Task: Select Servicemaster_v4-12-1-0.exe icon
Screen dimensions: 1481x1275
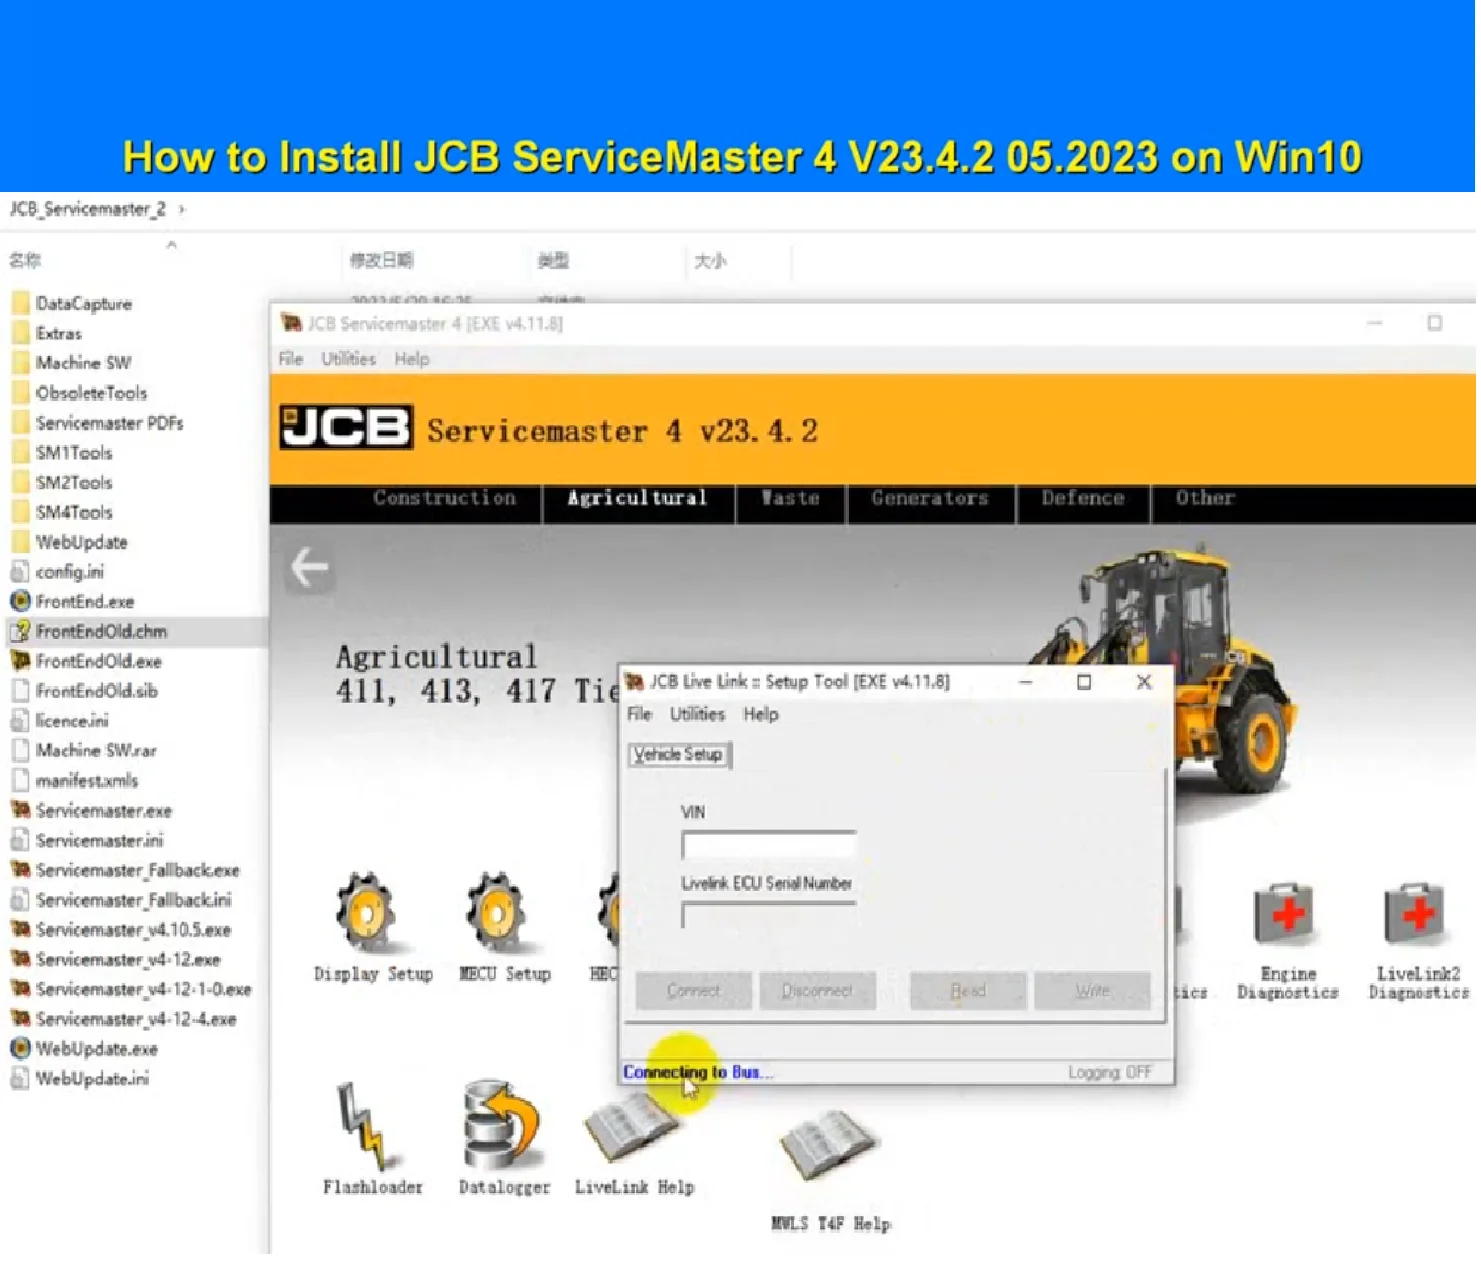Action: tap(20, 991)
